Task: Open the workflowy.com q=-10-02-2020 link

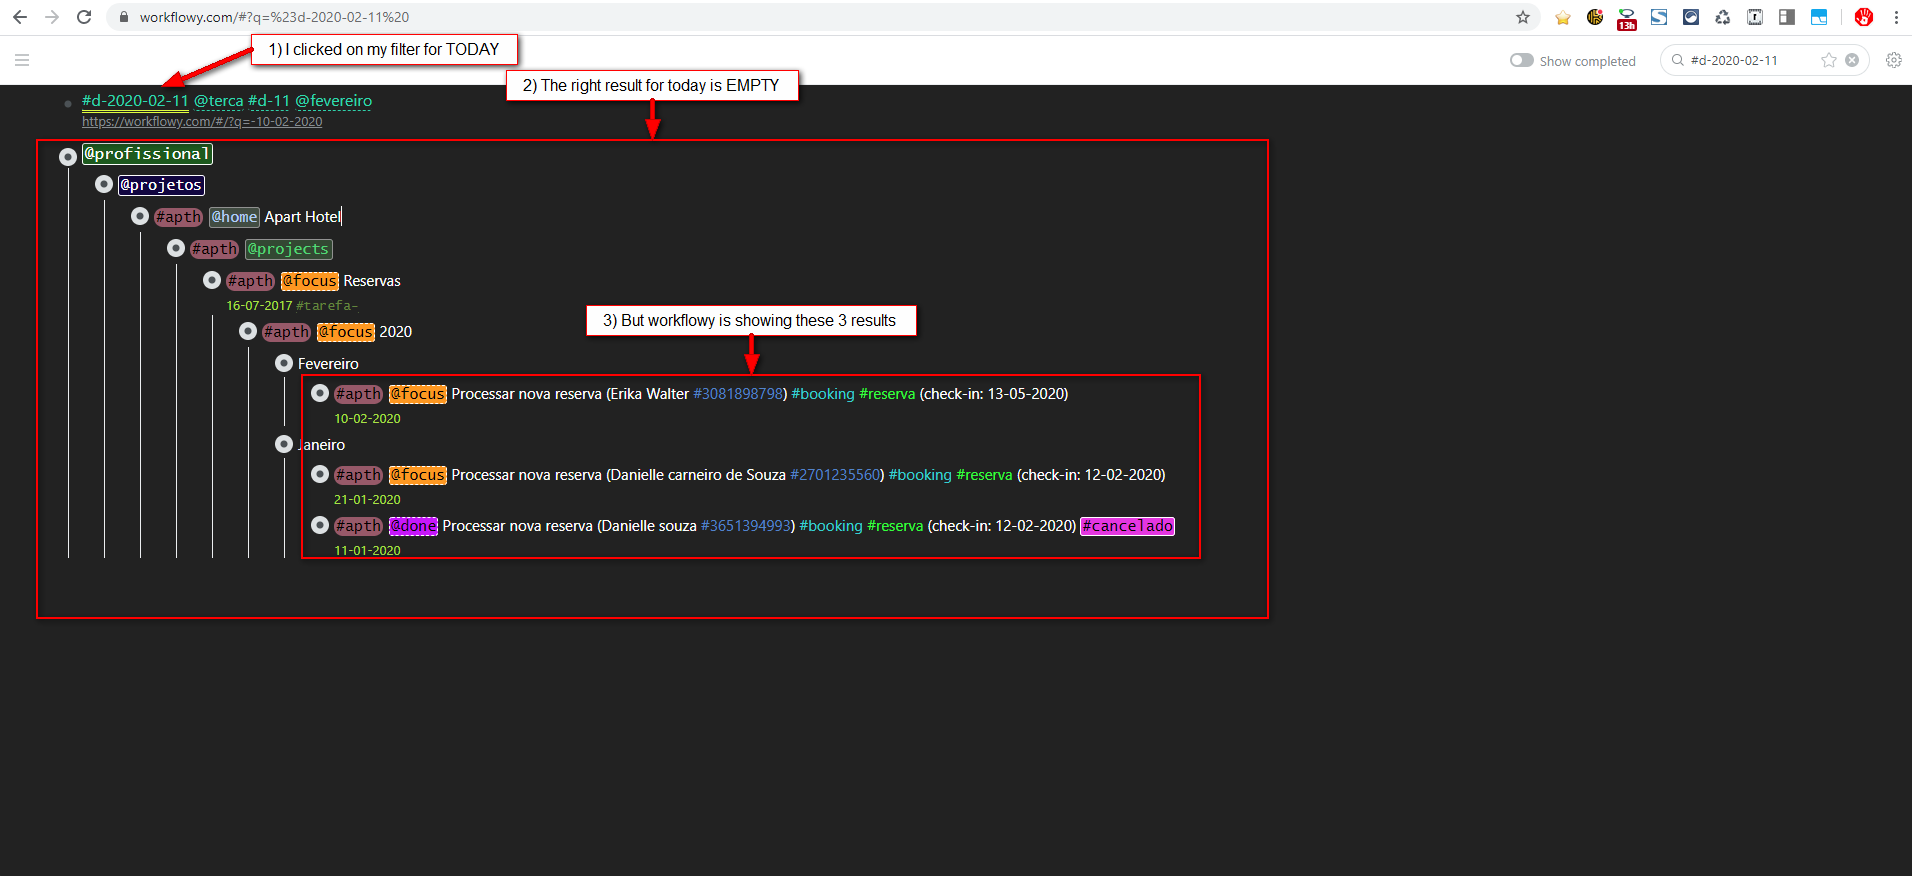Action: (x=202, y=122)
